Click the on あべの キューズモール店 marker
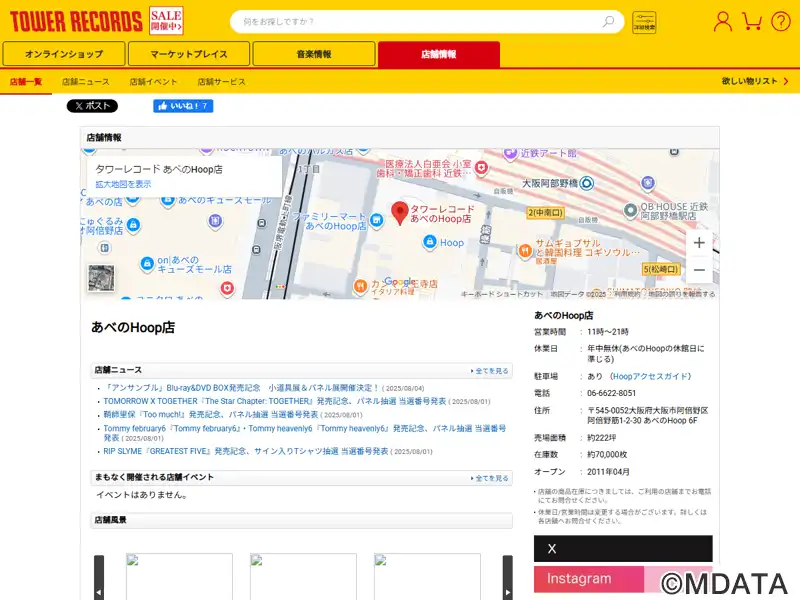 tap(147, 264)
